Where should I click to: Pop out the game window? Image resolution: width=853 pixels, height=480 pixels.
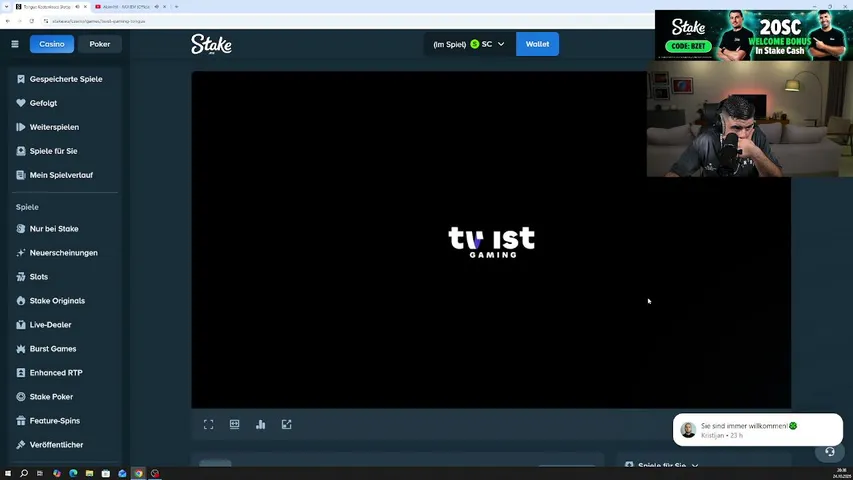point(287,424)
